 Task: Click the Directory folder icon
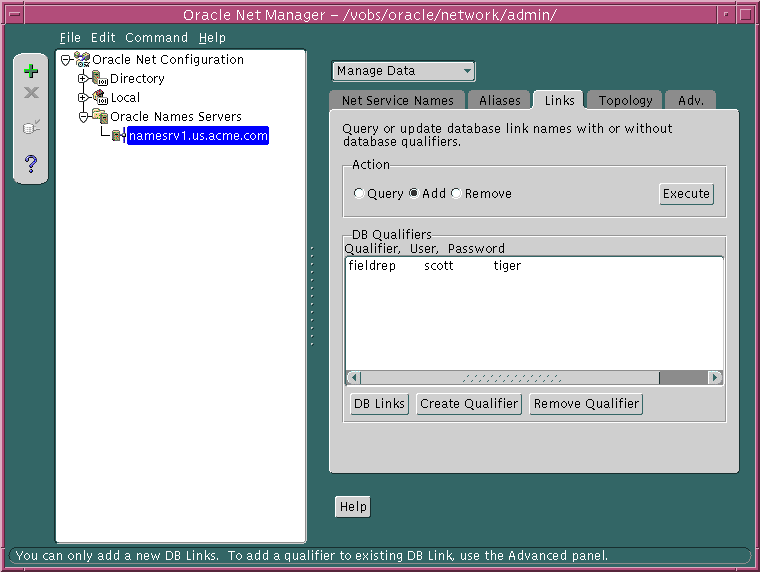[100, 78]
